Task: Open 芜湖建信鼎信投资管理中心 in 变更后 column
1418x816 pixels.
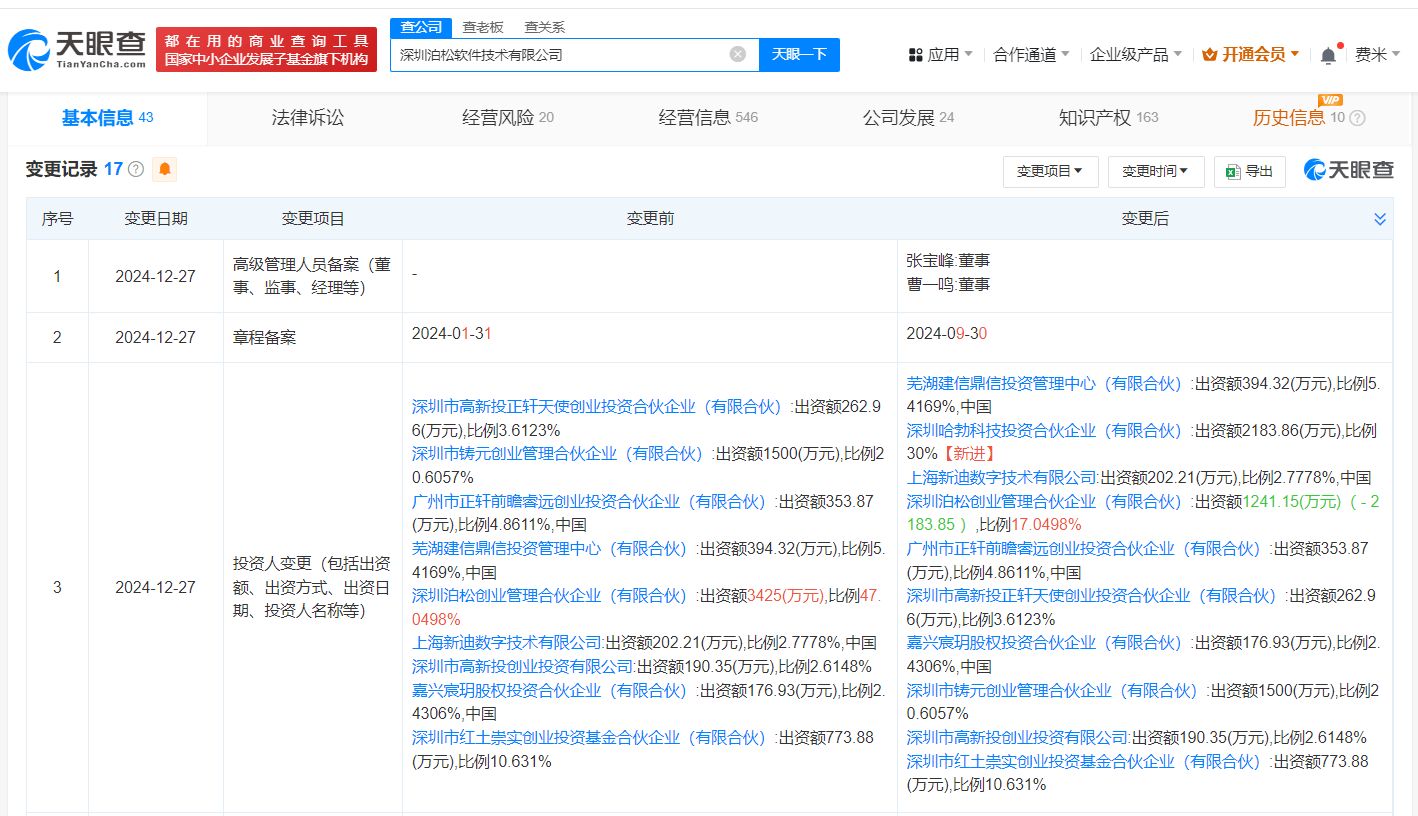Action: click(x=1044, y=383)
